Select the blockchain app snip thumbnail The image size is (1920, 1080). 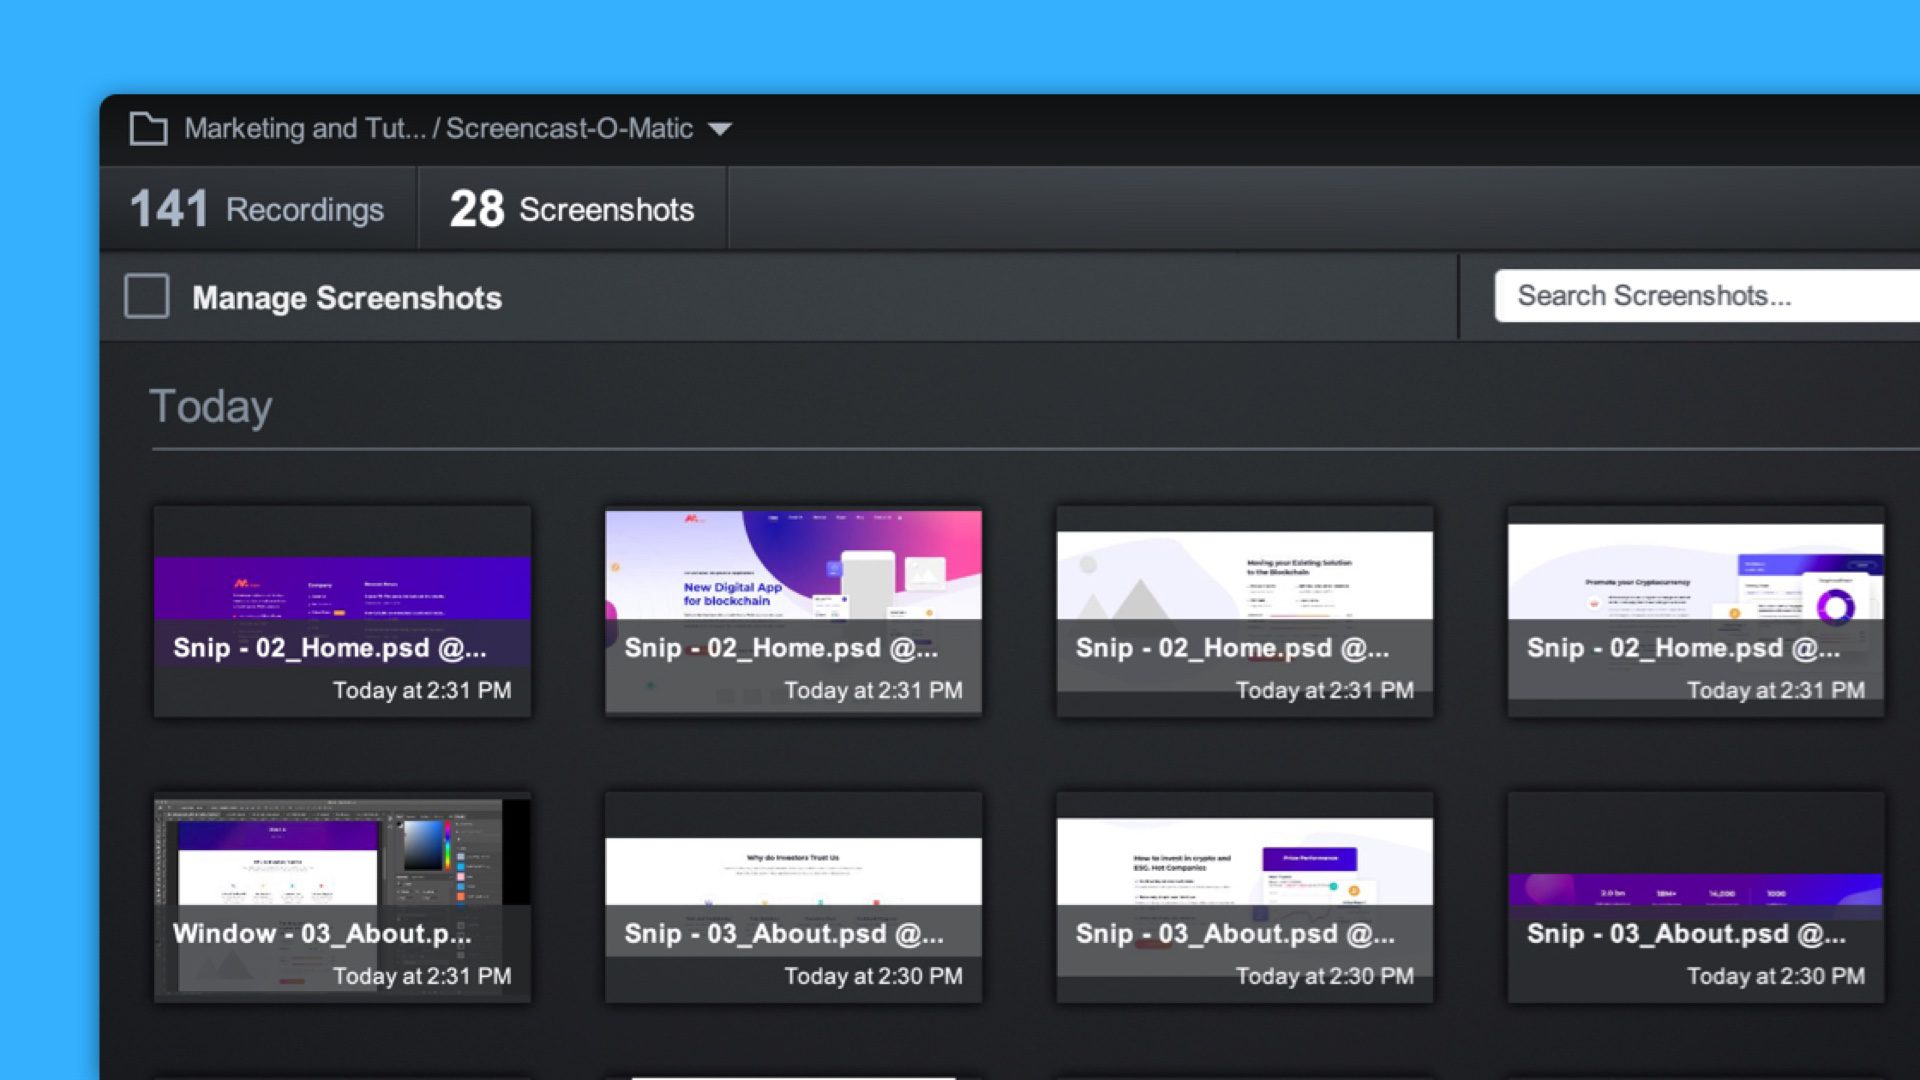tap(793, 609)
